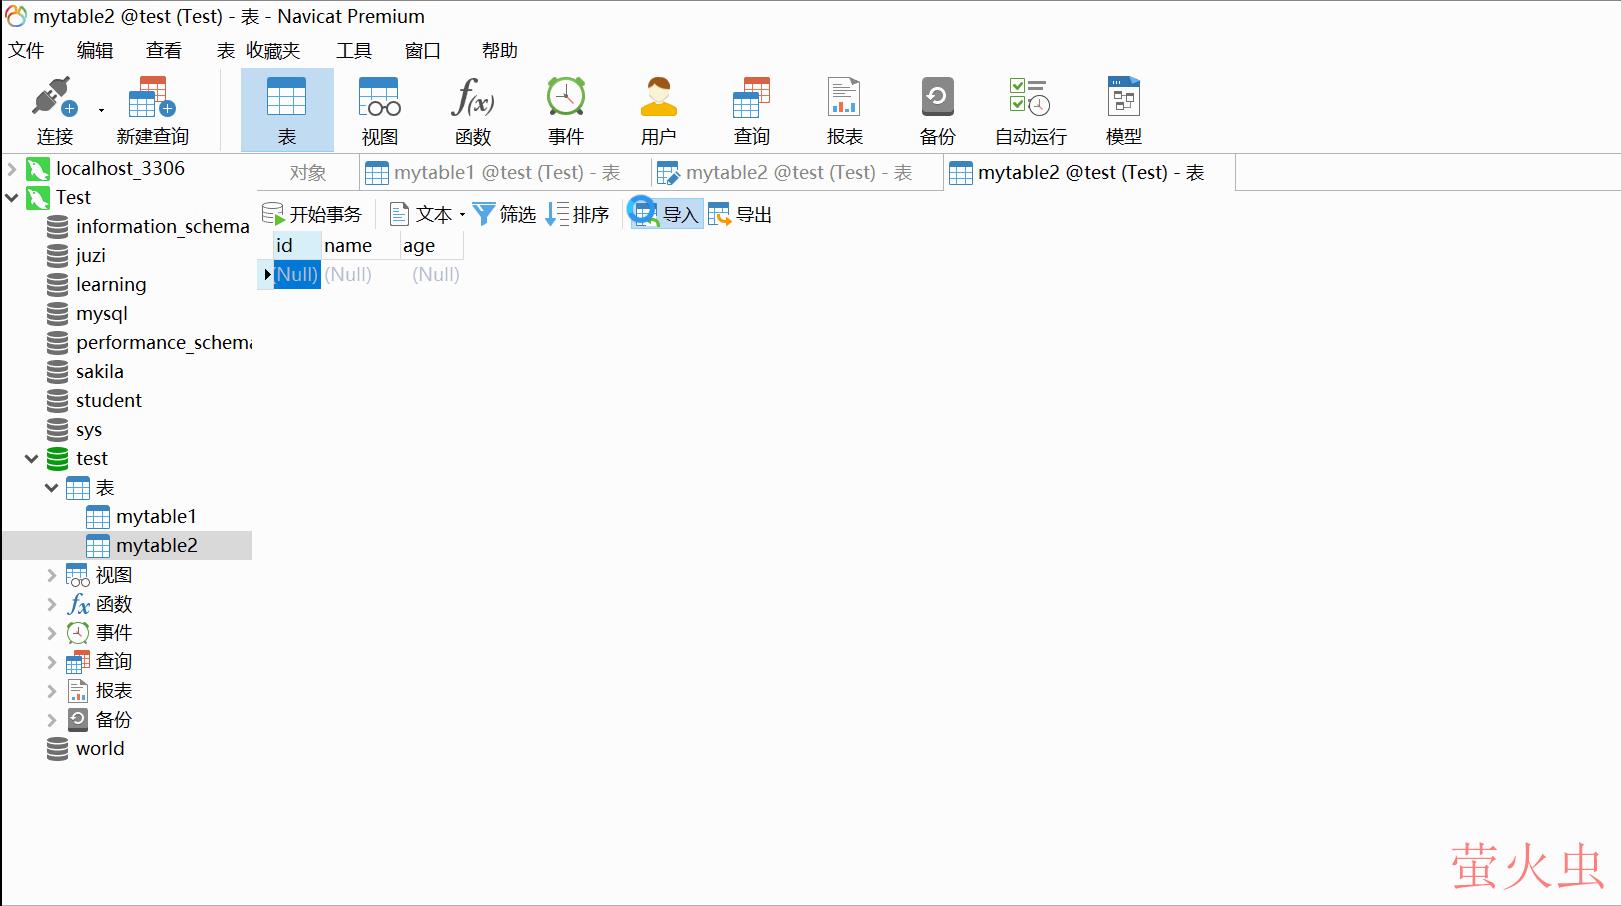Expand the 视图 node under test
The image size is (1621, 906).
pos(52,575)
